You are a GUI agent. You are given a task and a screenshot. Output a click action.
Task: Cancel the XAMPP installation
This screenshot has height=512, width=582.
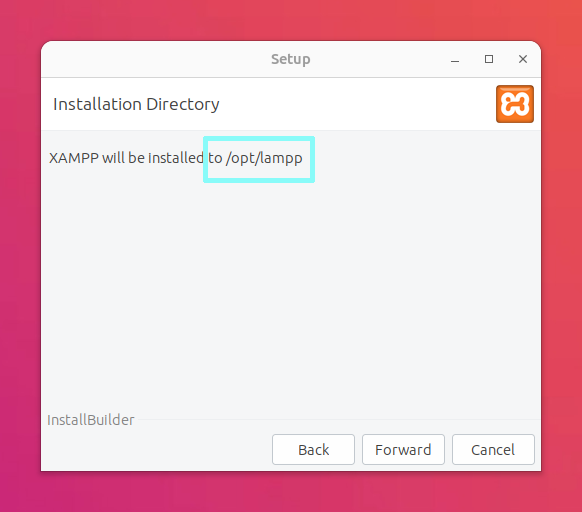[x=493, y=450]
